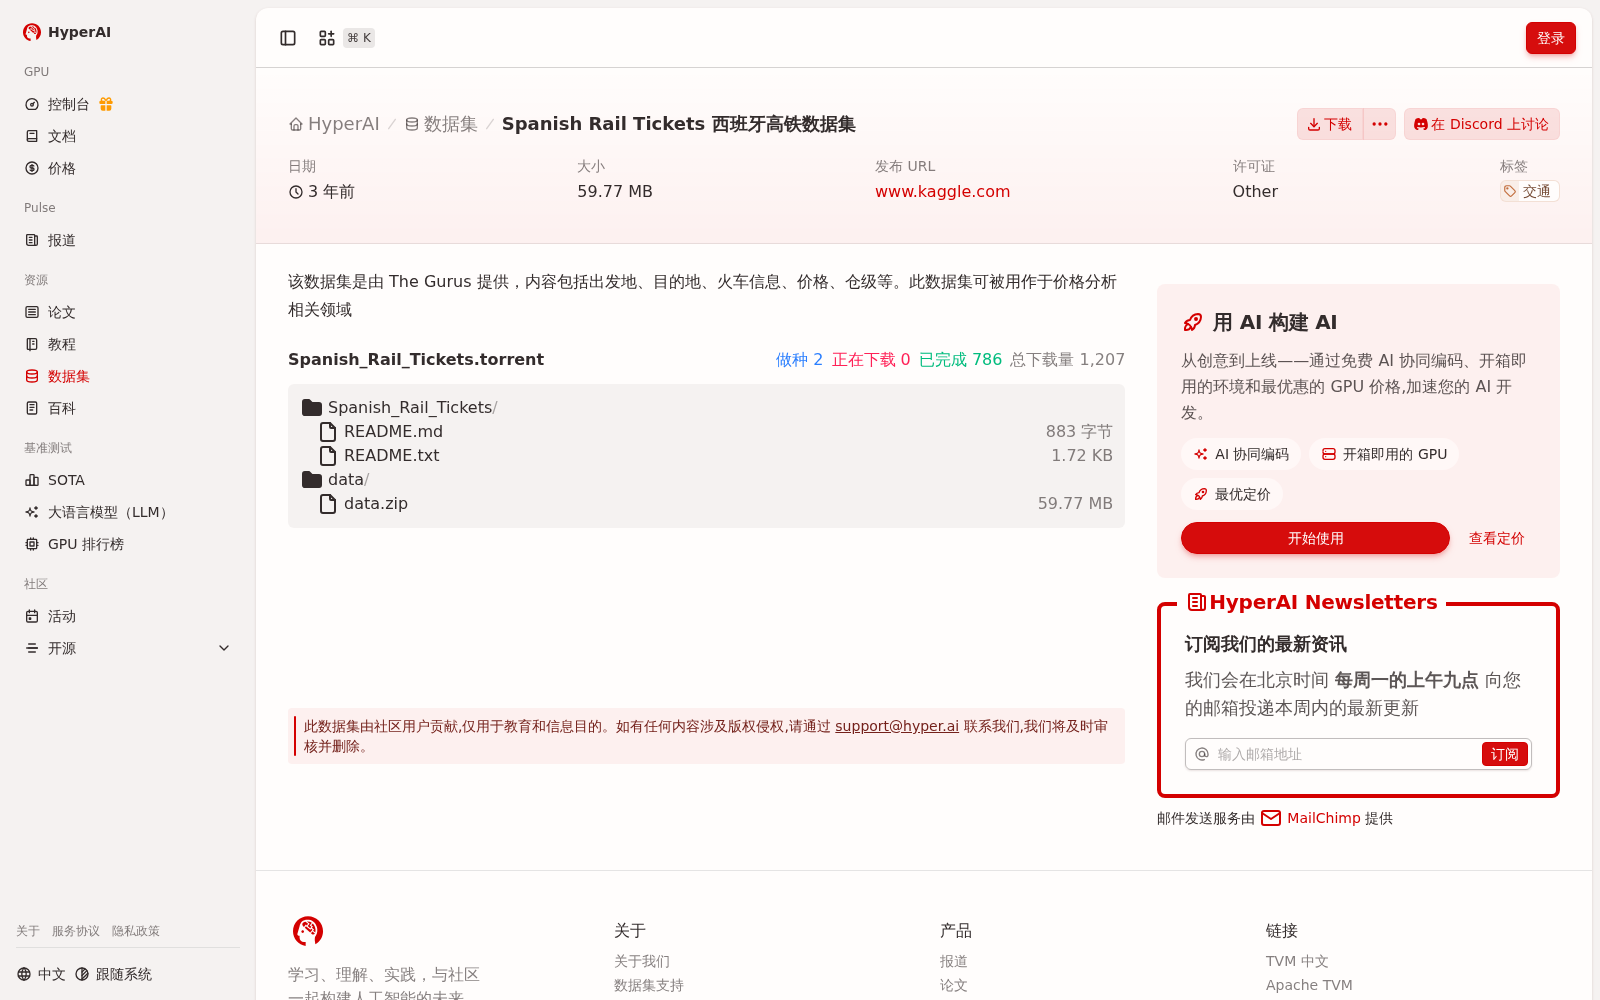Open the TVM 中文 footer link
This screenshot has height=1000, width=1600.
tap(1297, 961)
